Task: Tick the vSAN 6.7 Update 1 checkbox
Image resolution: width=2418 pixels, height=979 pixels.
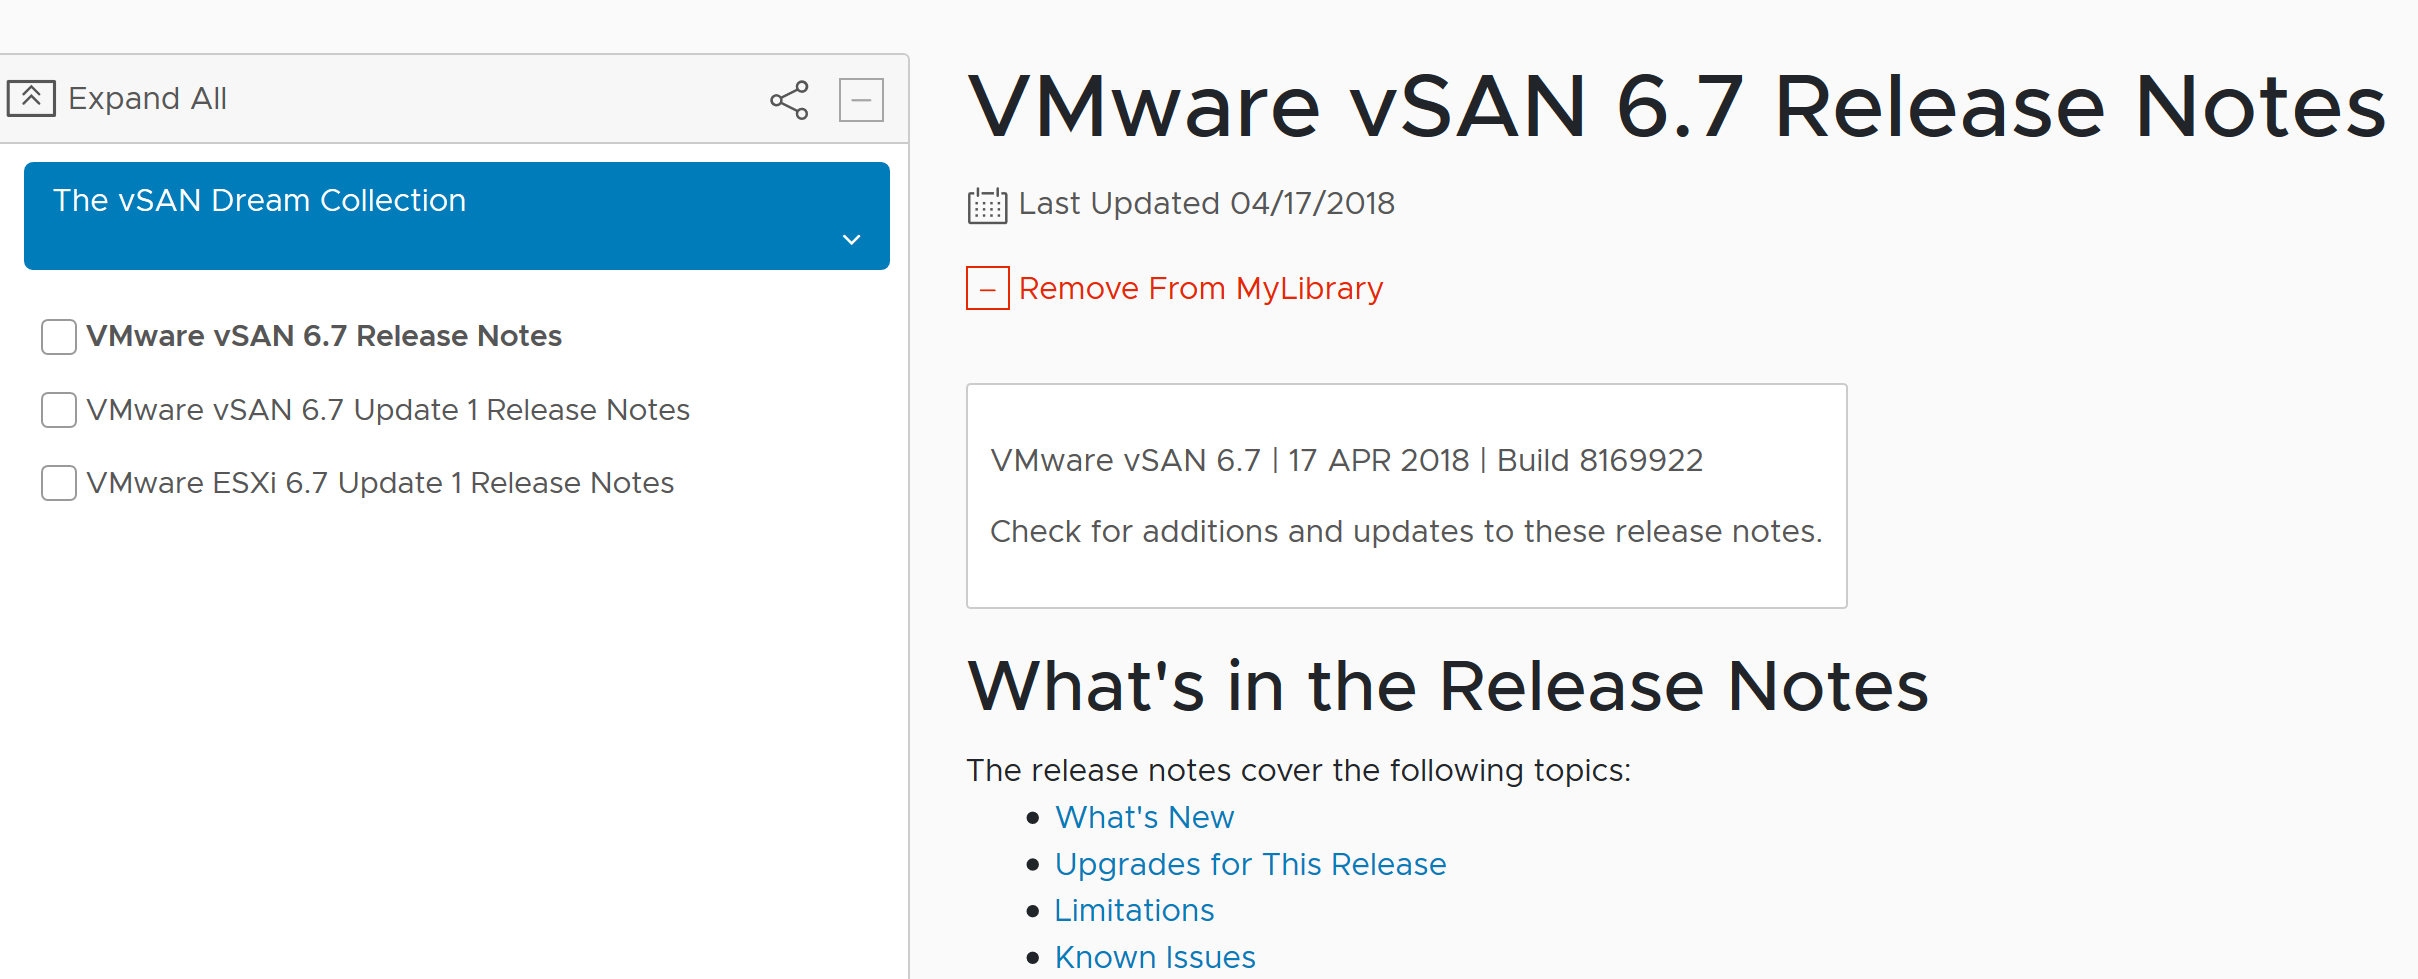Action: [59, 410]
